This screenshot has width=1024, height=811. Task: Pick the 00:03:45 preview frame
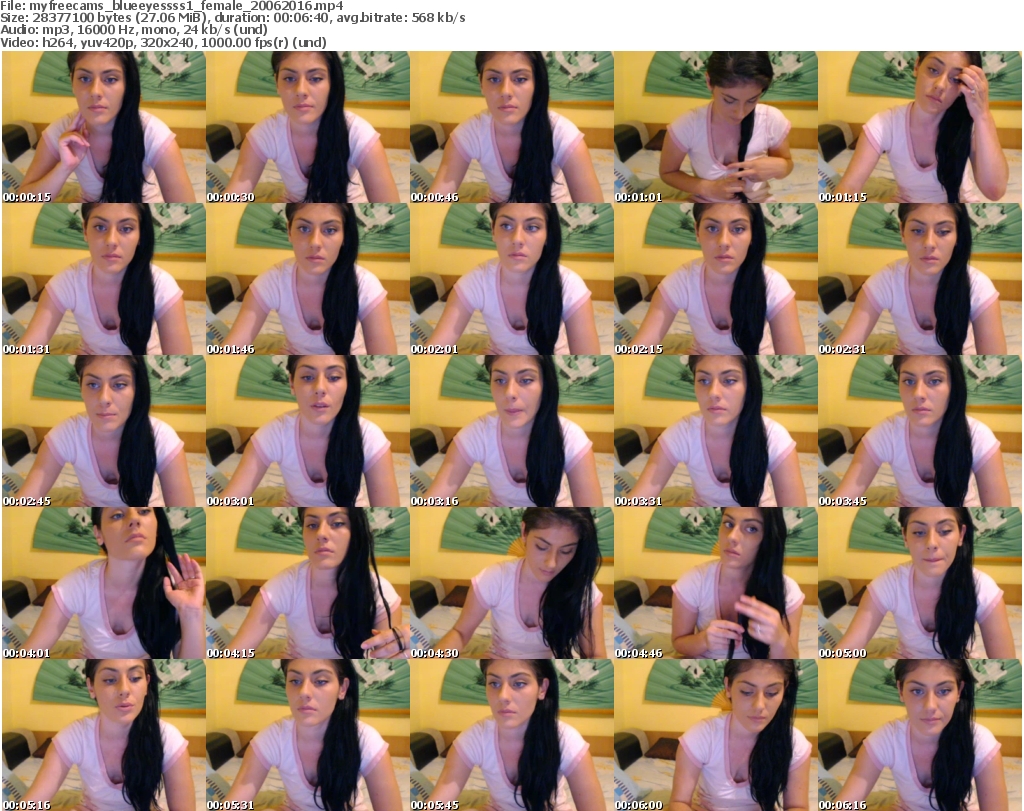[x=920, y=432]
